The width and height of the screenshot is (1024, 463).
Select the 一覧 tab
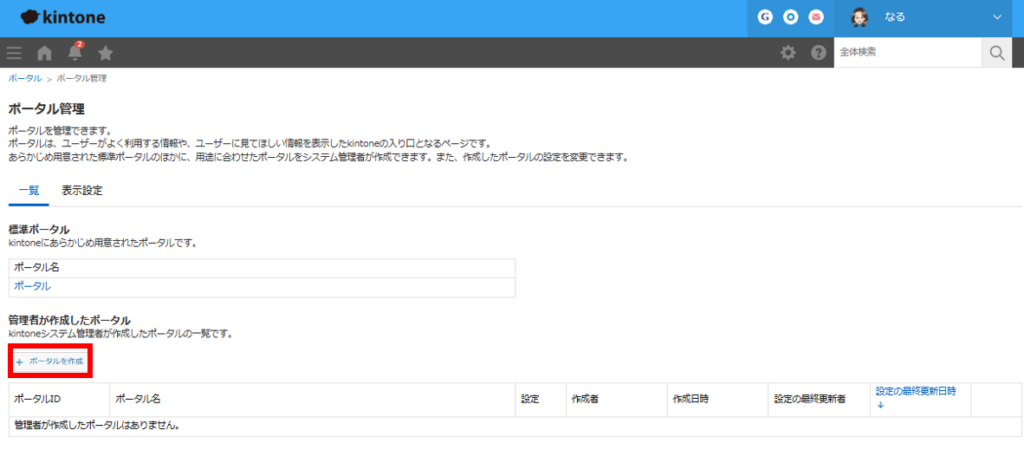[28, 190]
